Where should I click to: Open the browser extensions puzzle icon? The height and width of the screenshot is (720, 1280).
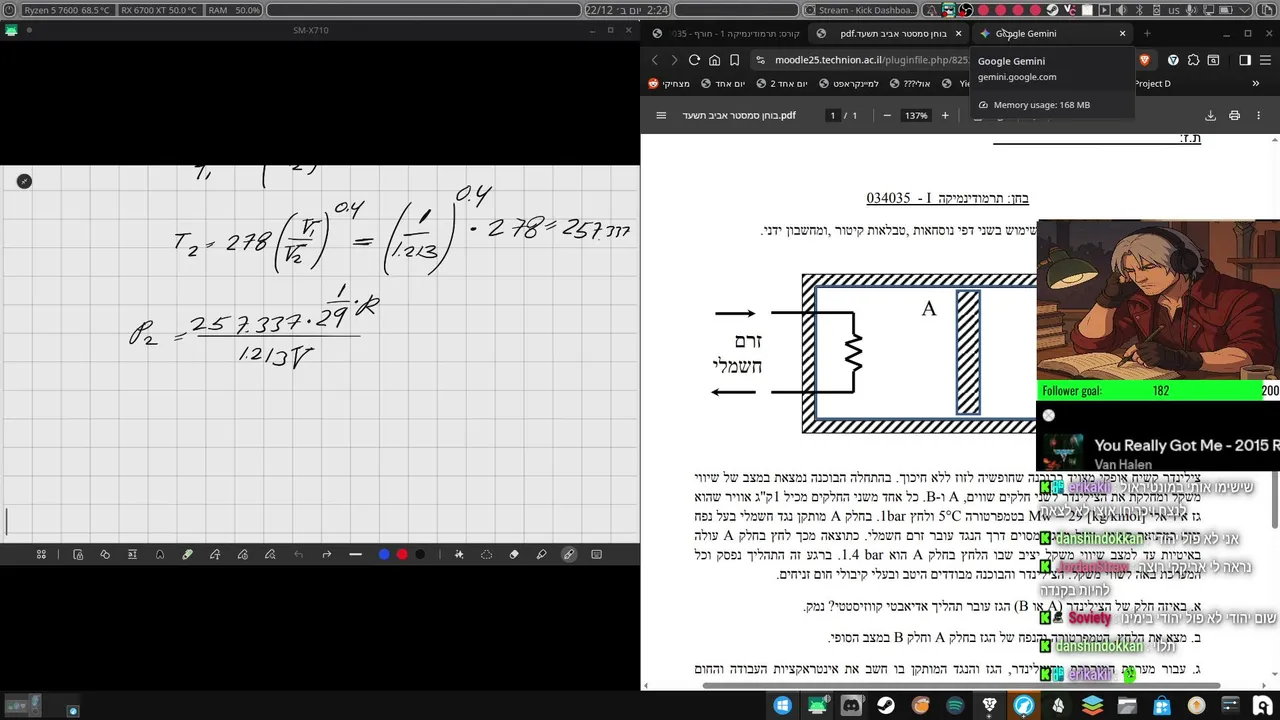(1193, 60)
